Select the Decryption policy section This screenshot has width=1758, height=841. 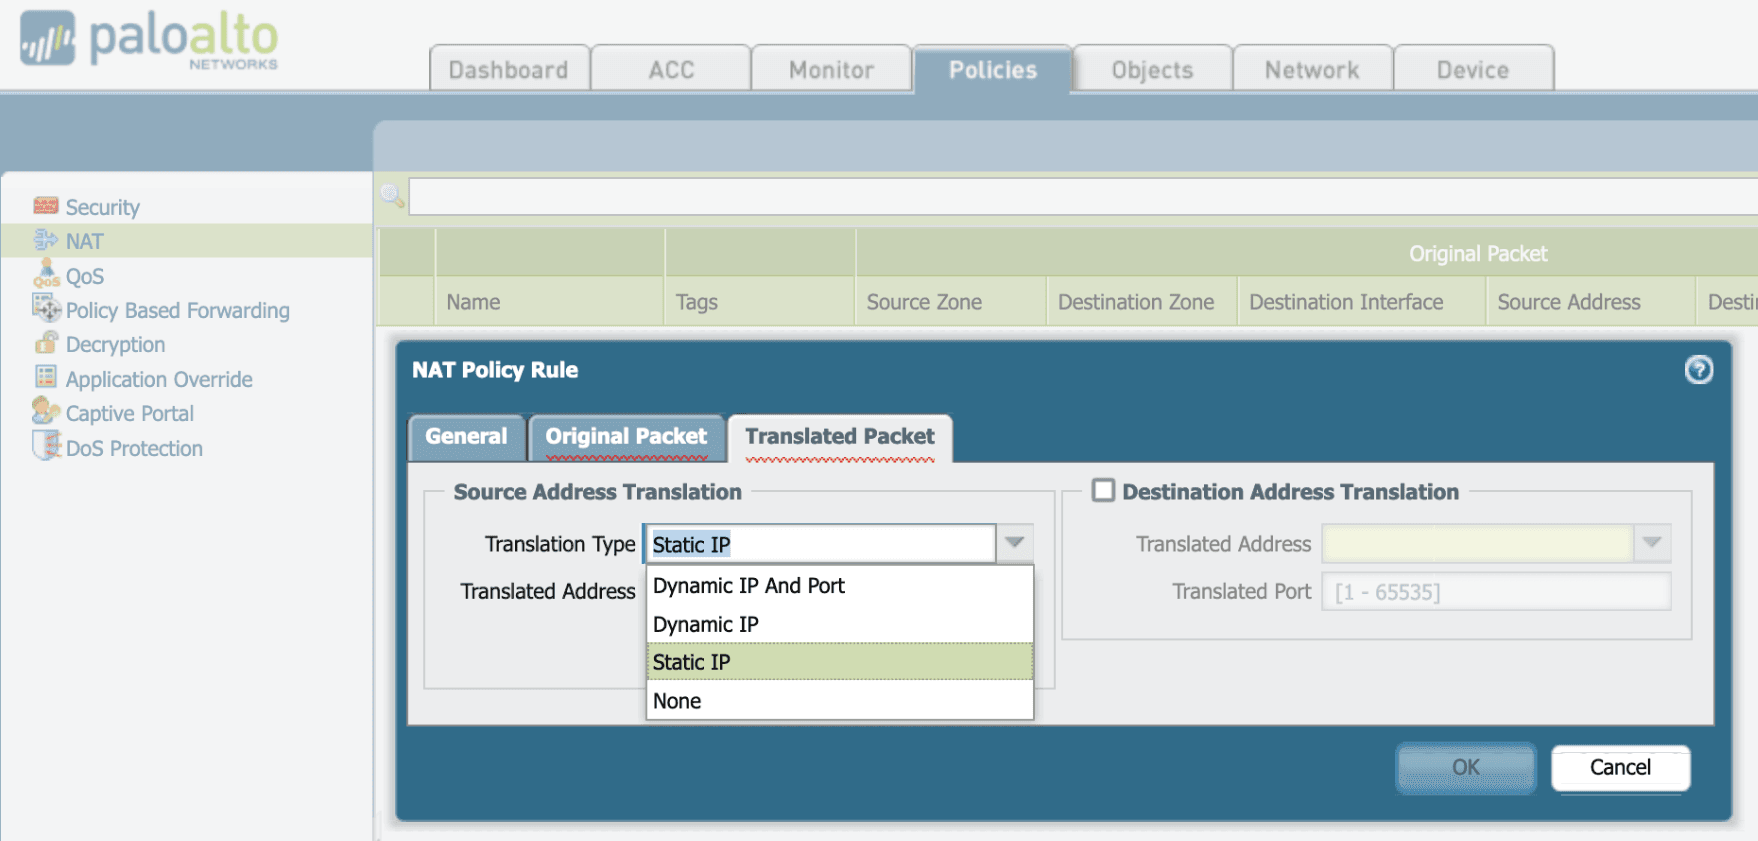115,344
